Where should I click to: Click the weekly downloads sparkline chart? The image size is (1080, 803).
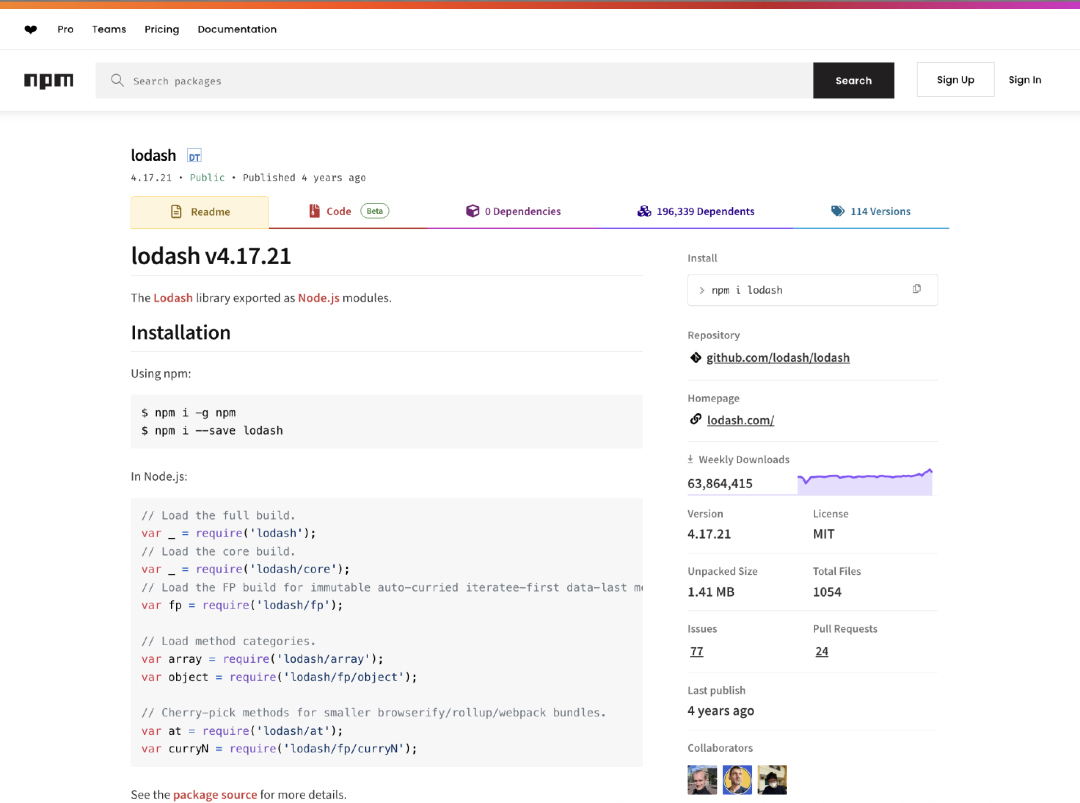[x=865, y=481]
